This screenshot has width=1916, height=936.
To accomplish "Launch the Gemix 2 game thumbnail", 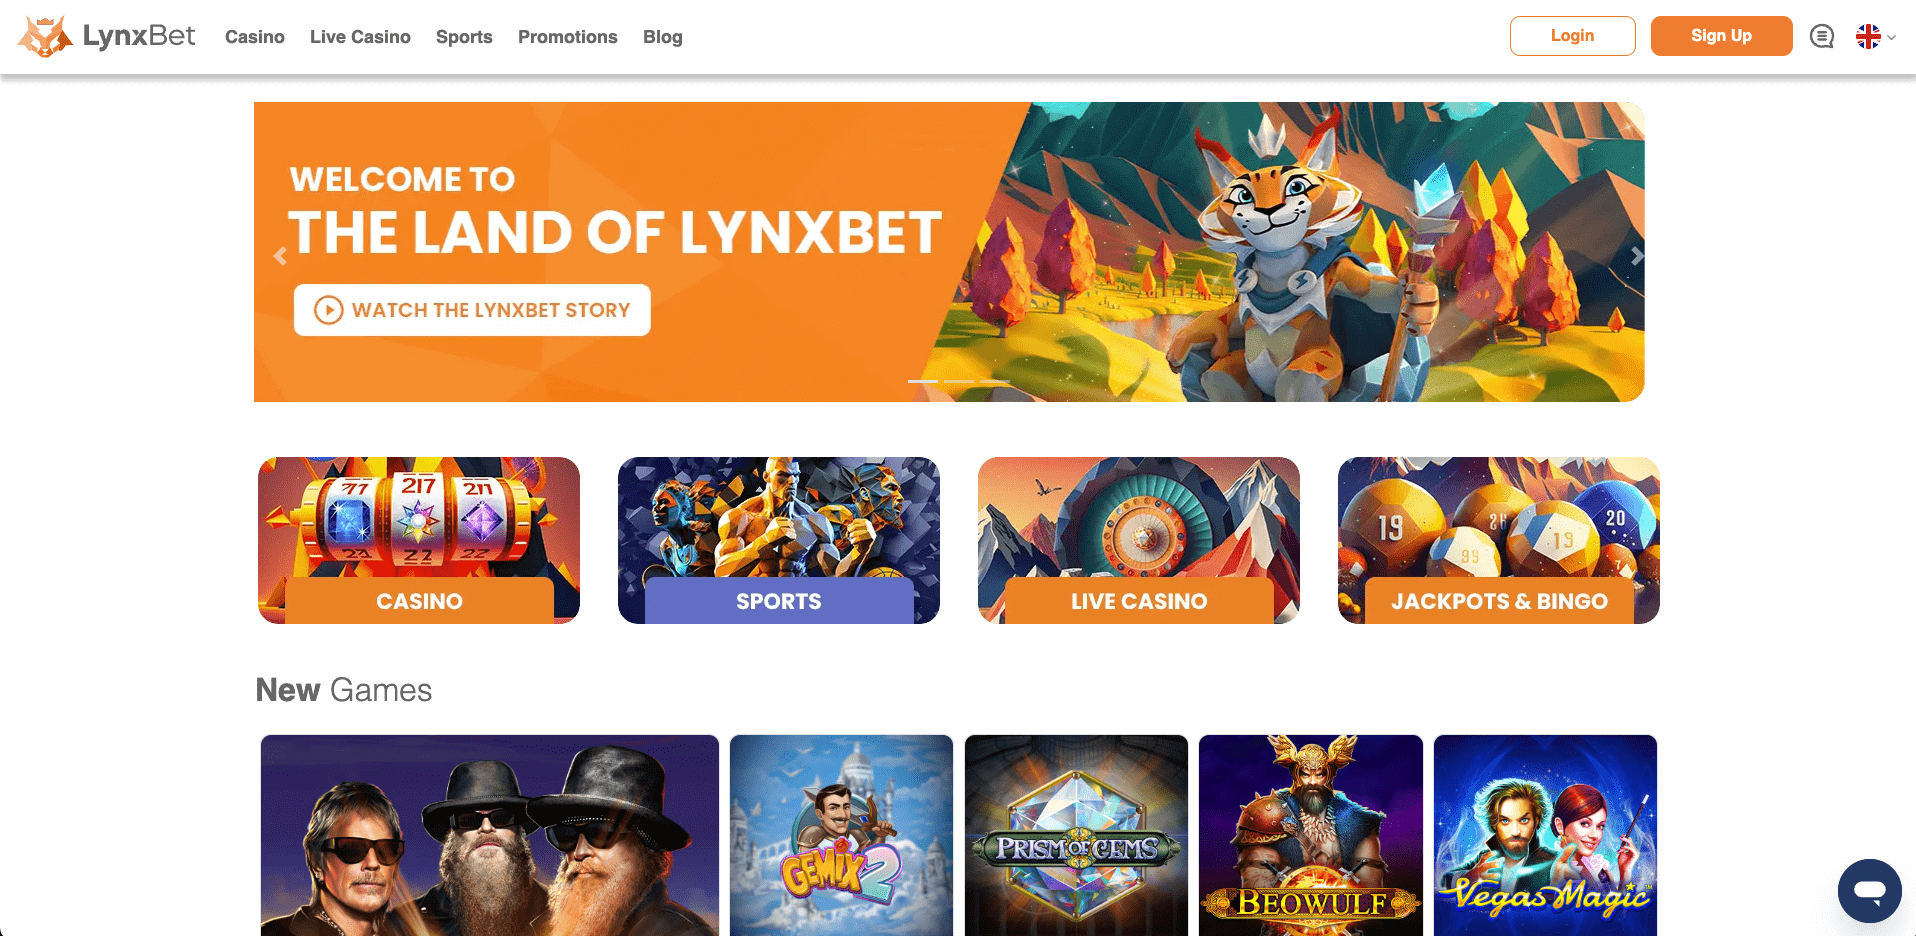I will pyautogui.click(x=841, y=835).
